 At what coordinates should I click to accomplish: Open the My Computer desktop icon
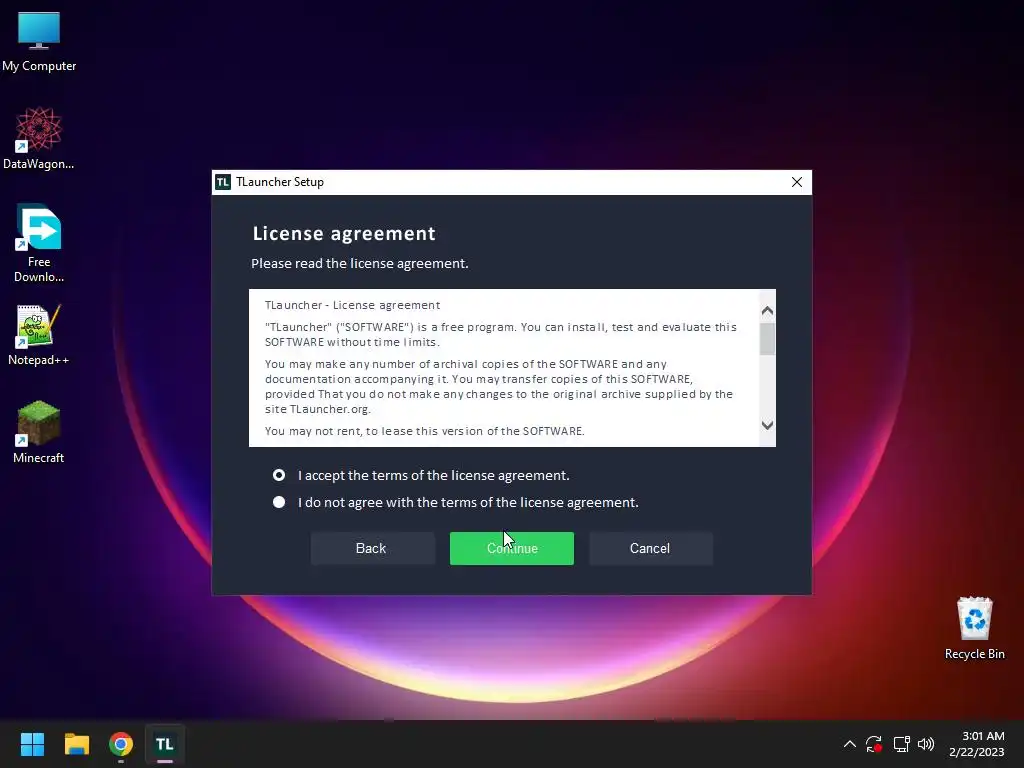point(39,41)
